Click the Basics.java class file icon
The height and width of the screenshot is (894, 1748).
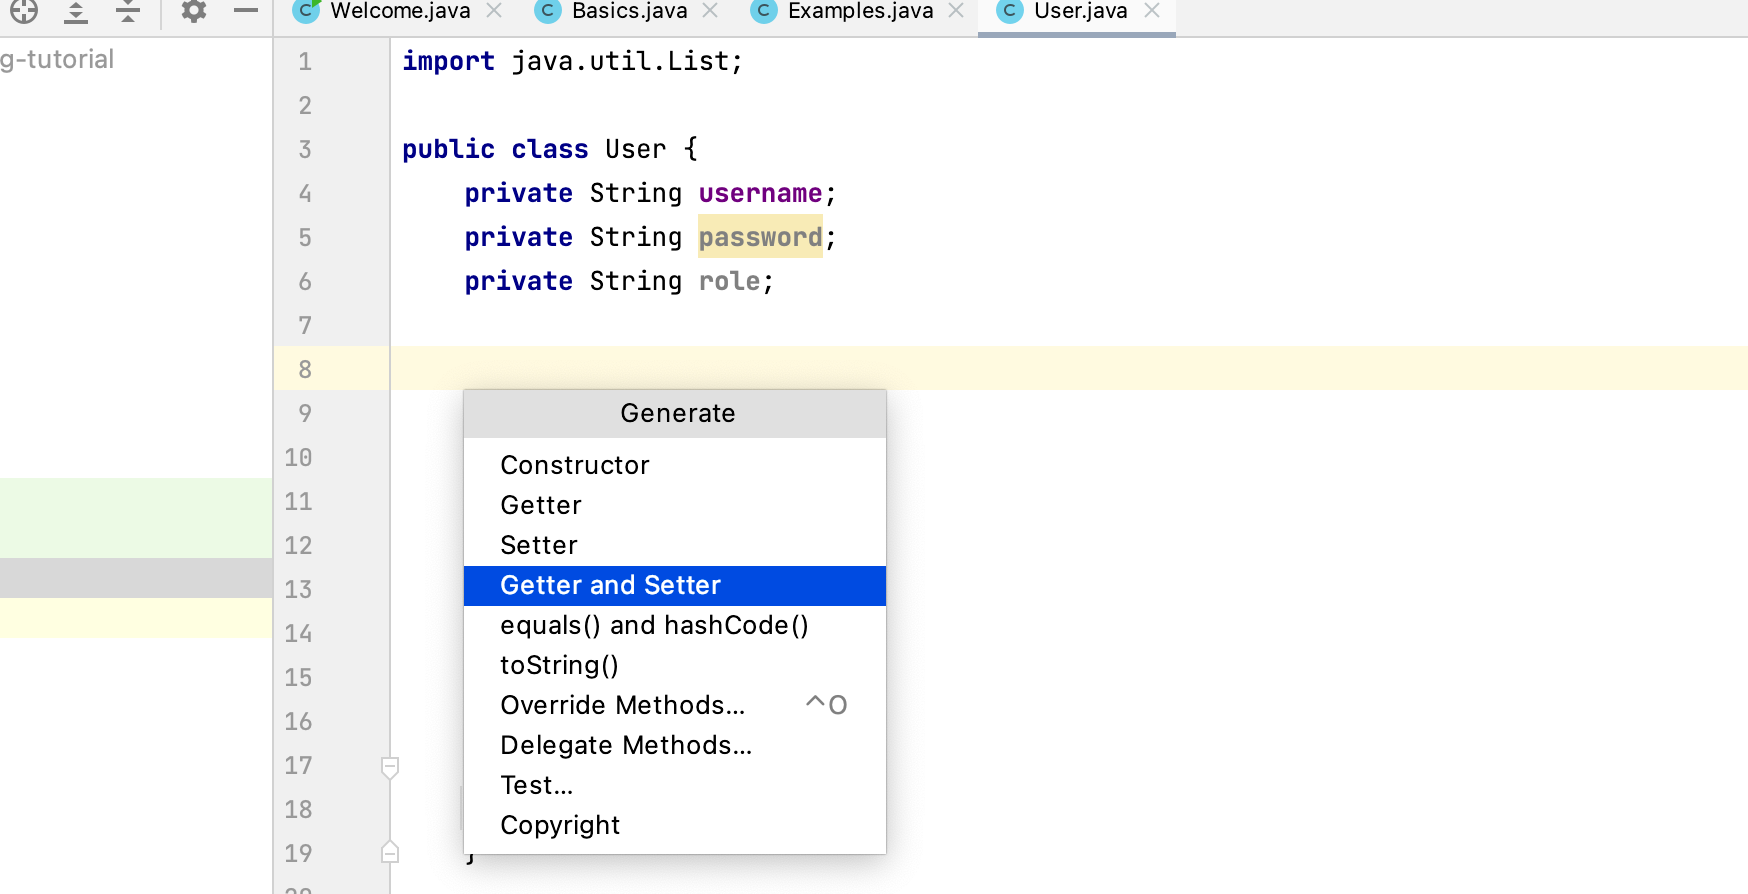[547, 11]
